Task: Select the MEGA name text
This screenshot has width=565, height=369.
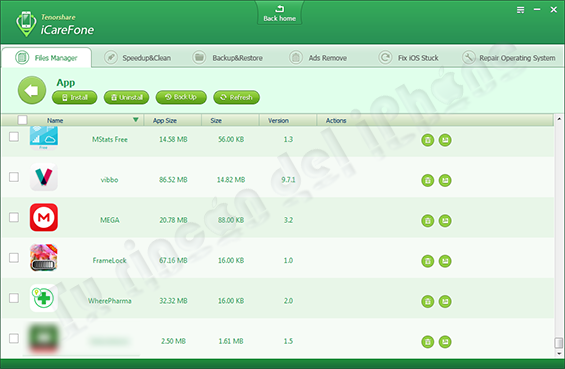Action: tap(110, 220)
